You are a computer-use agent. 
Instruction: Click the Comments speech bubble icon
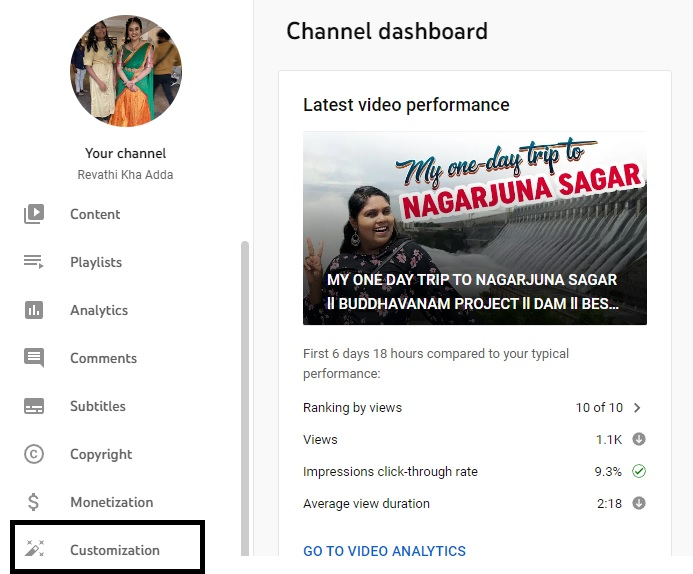point(34,358)
